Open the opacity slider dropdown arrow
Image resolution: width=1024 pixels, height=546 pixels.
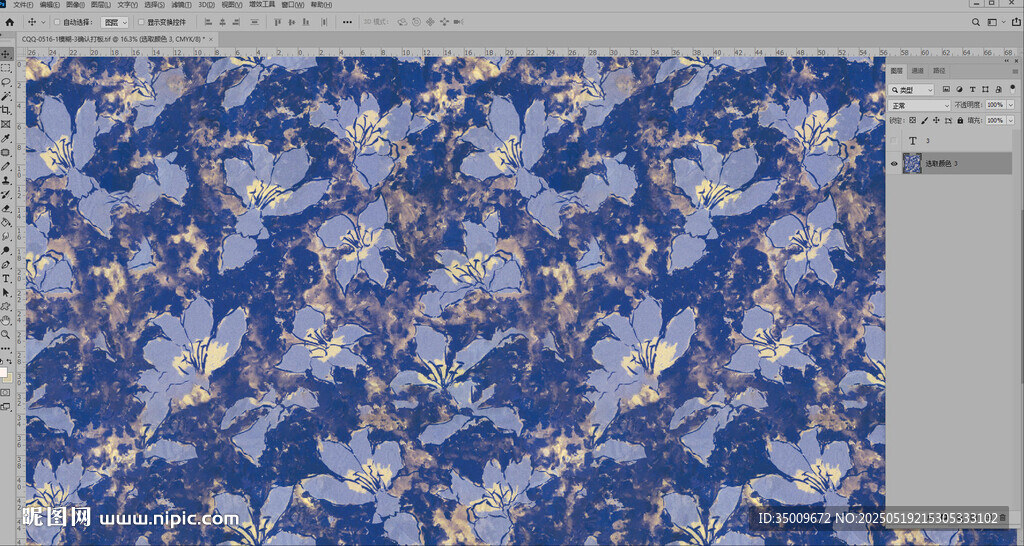pos(1011,105)
